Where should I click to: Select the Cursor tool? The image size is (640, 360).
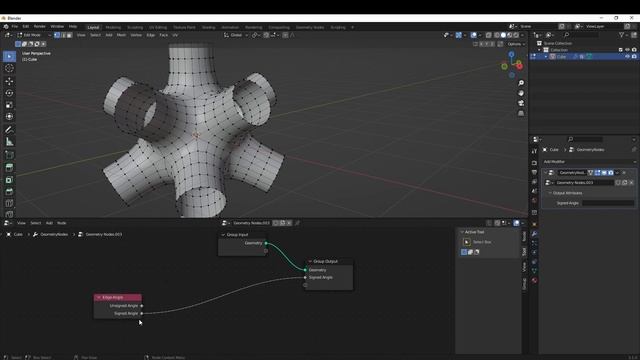pyautogui.click(x=9, y=69)
